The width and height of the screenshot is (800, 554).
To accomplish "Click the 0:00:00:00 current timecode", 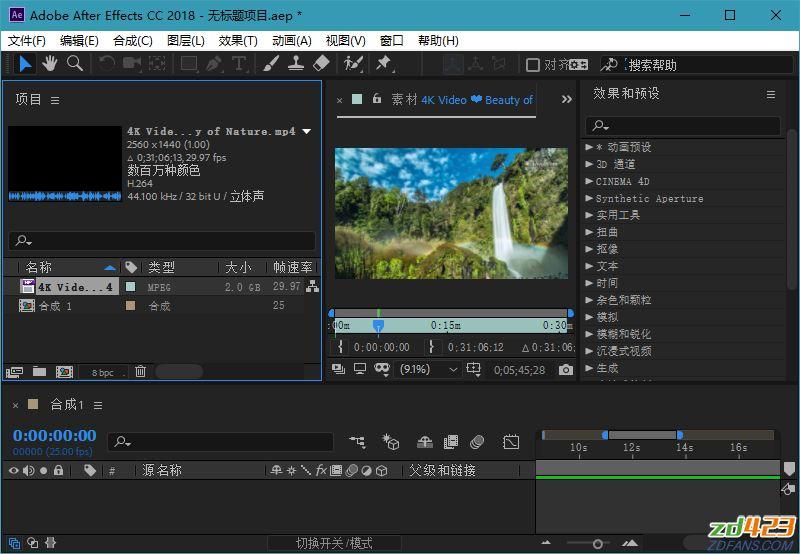I will click(x=55, y=435).
